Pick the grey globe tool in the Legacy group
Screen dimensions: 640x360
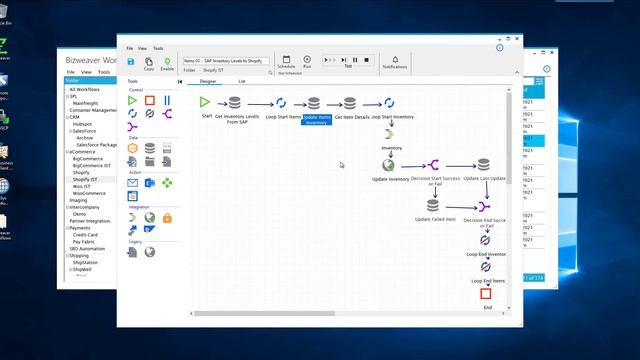tap(150, 252)
